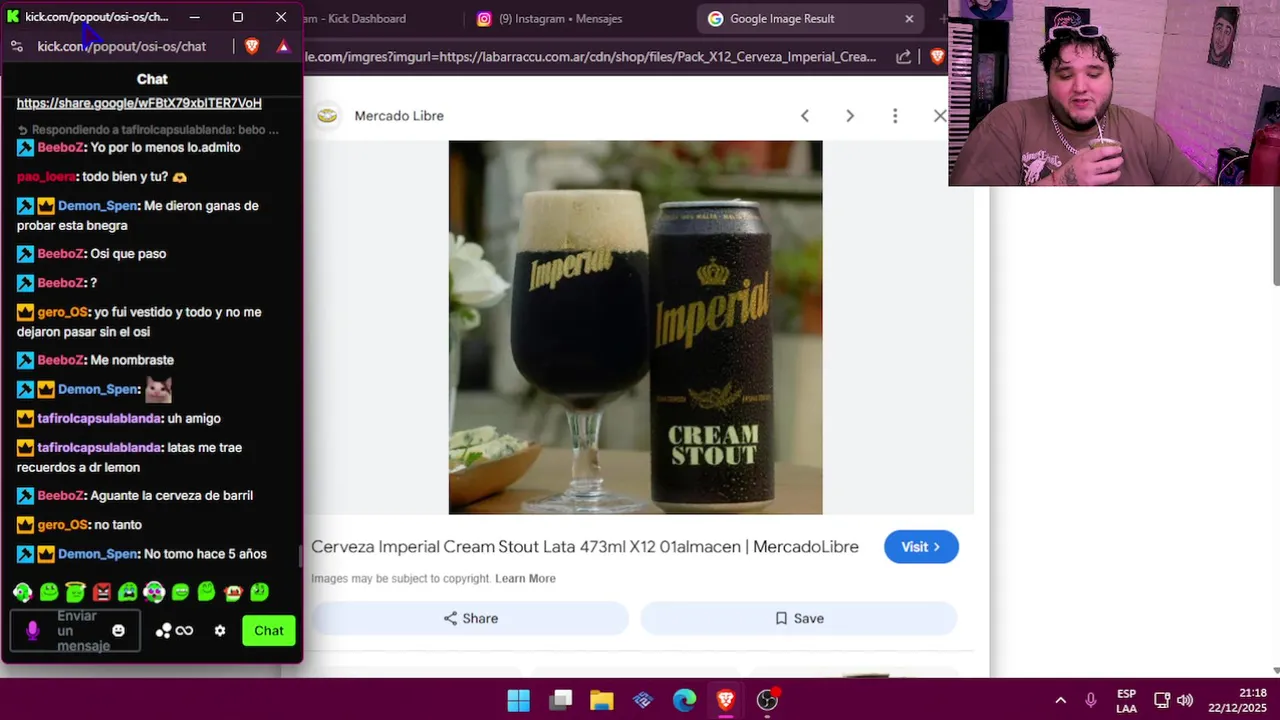Click the Brave shield icon in popout
Screen dimensions: 1280x720
tap(252, 46)
